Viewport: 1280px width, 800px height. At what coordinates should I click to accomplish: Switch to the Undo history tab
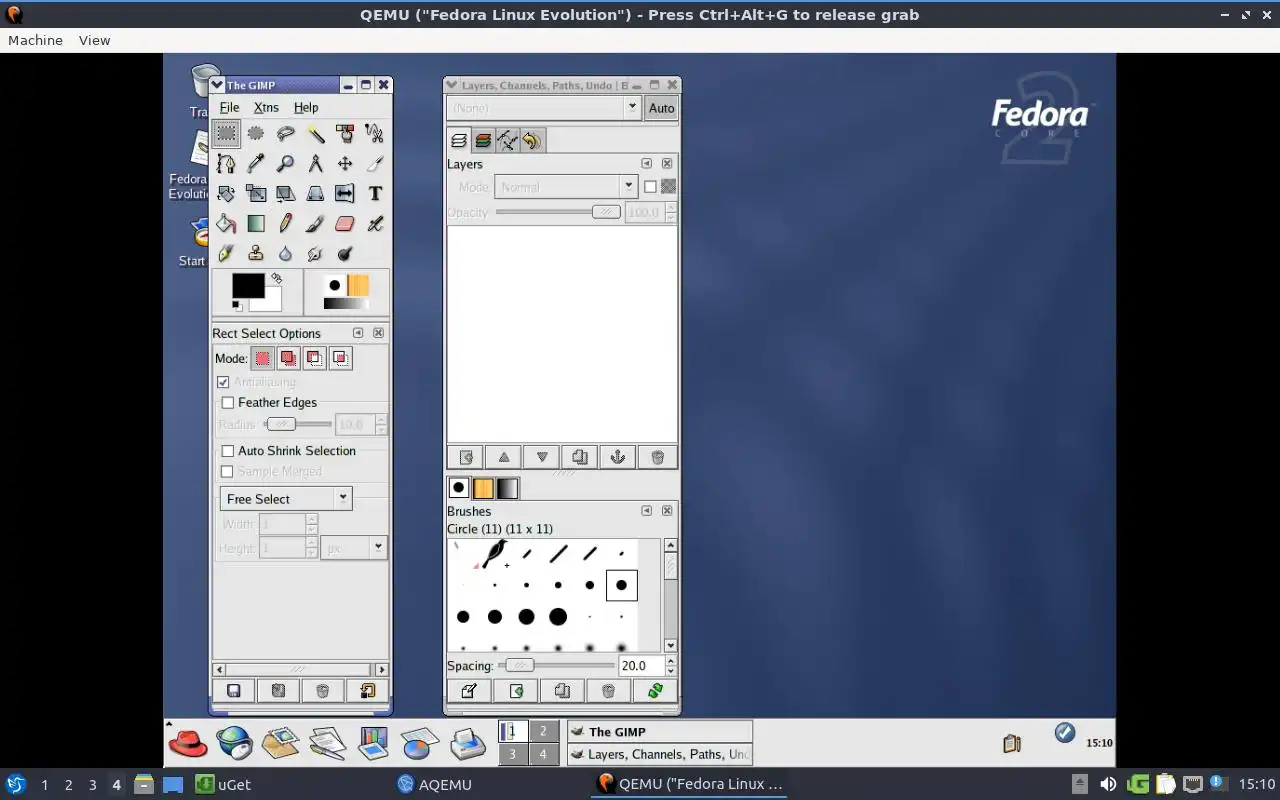click(x=531, y=141)
